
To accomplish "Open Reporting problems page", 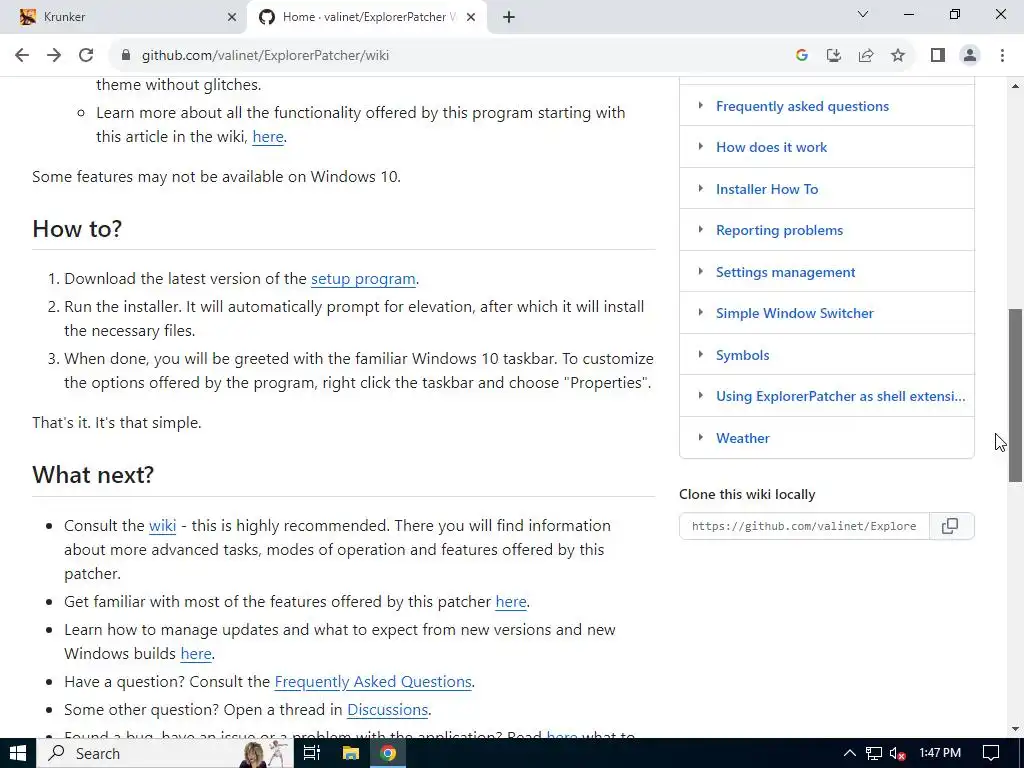I will [779, 231].
